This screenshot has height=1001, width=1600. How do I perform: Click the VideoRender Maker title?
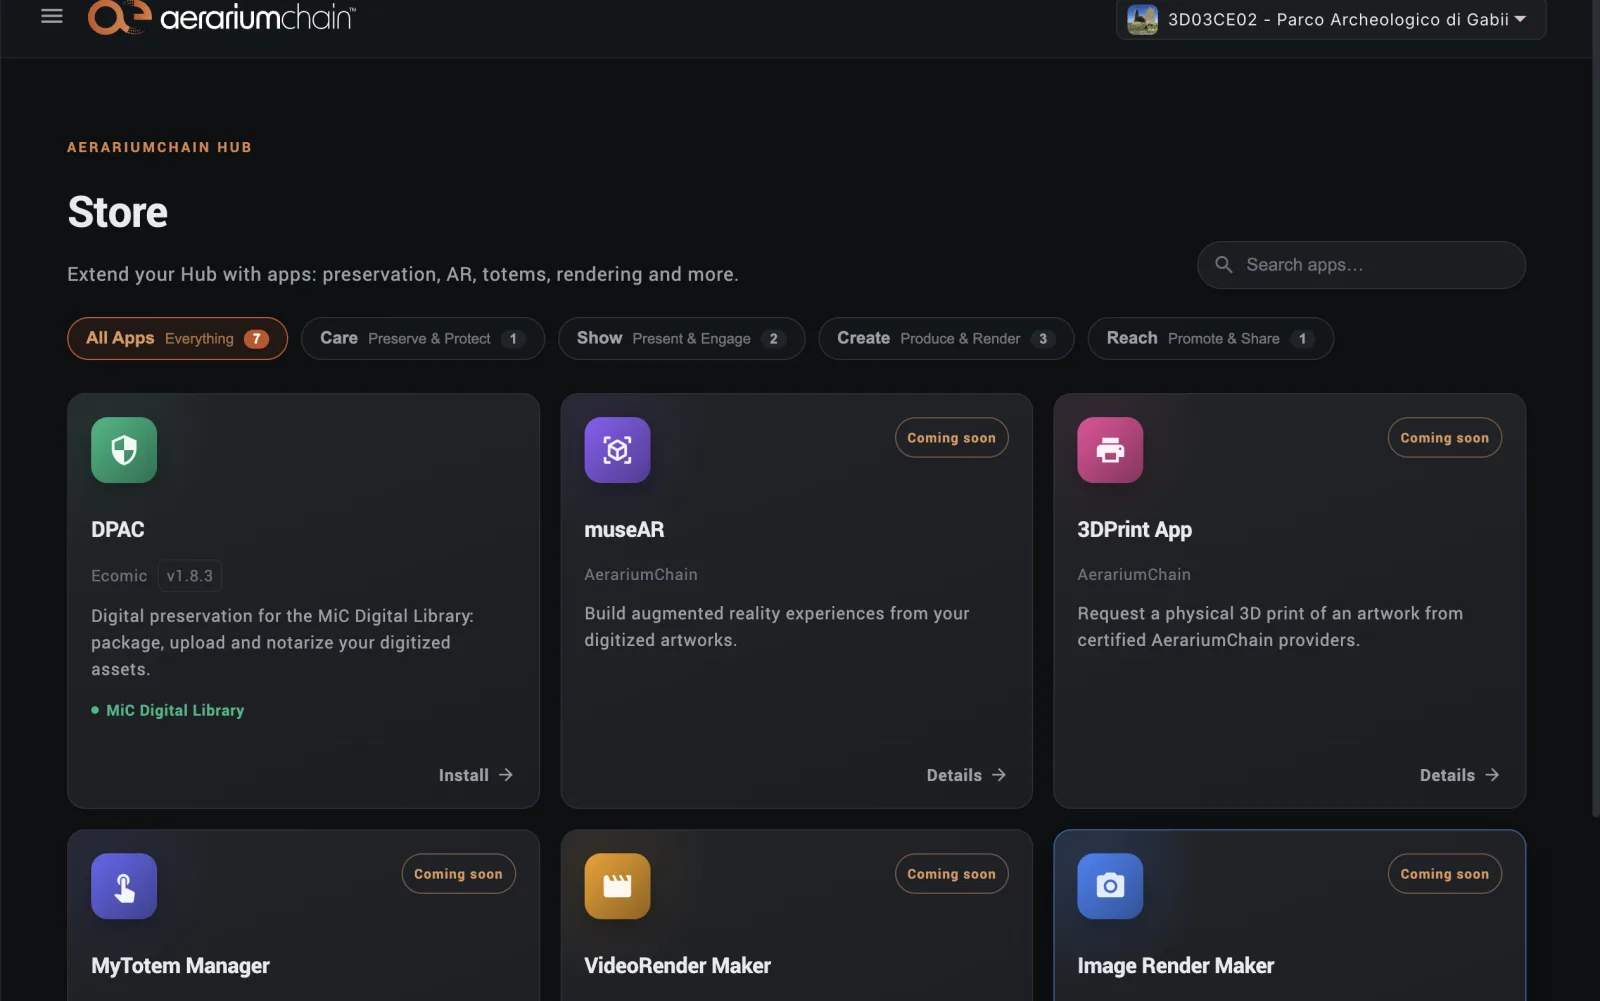pos(677,966)
